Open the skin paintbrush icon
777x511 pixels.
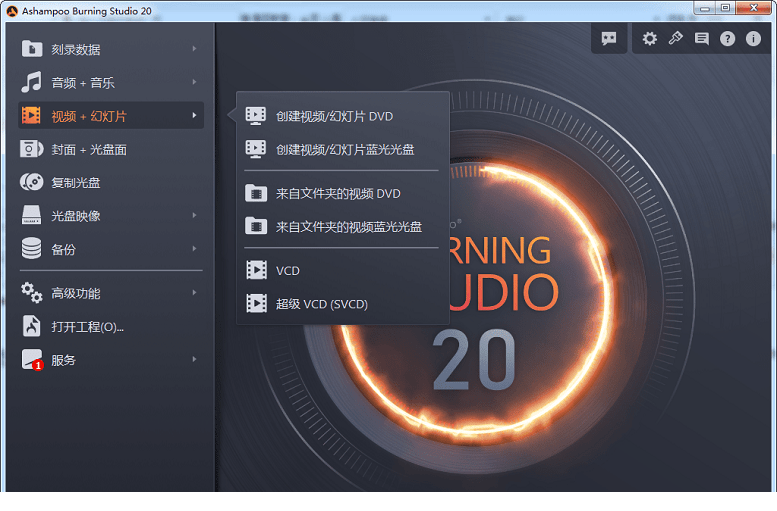pos(676,39)
